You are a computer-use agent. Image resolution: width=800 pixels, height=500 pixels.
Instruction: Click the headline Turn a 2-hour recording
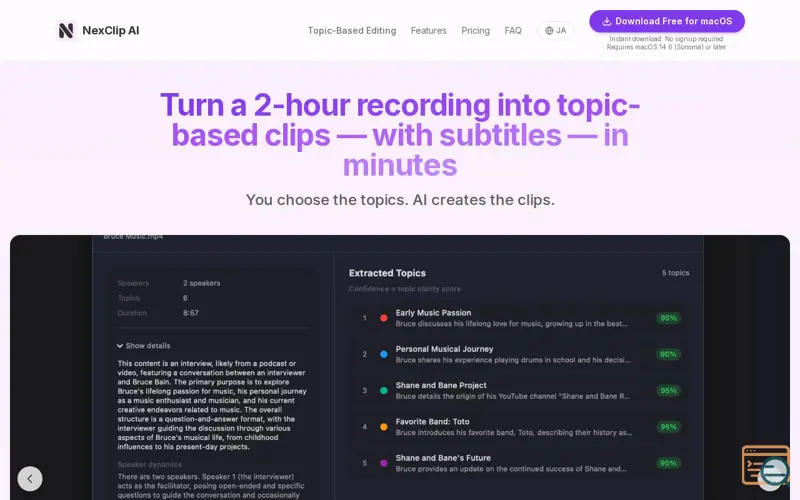(x=400, y=135)
